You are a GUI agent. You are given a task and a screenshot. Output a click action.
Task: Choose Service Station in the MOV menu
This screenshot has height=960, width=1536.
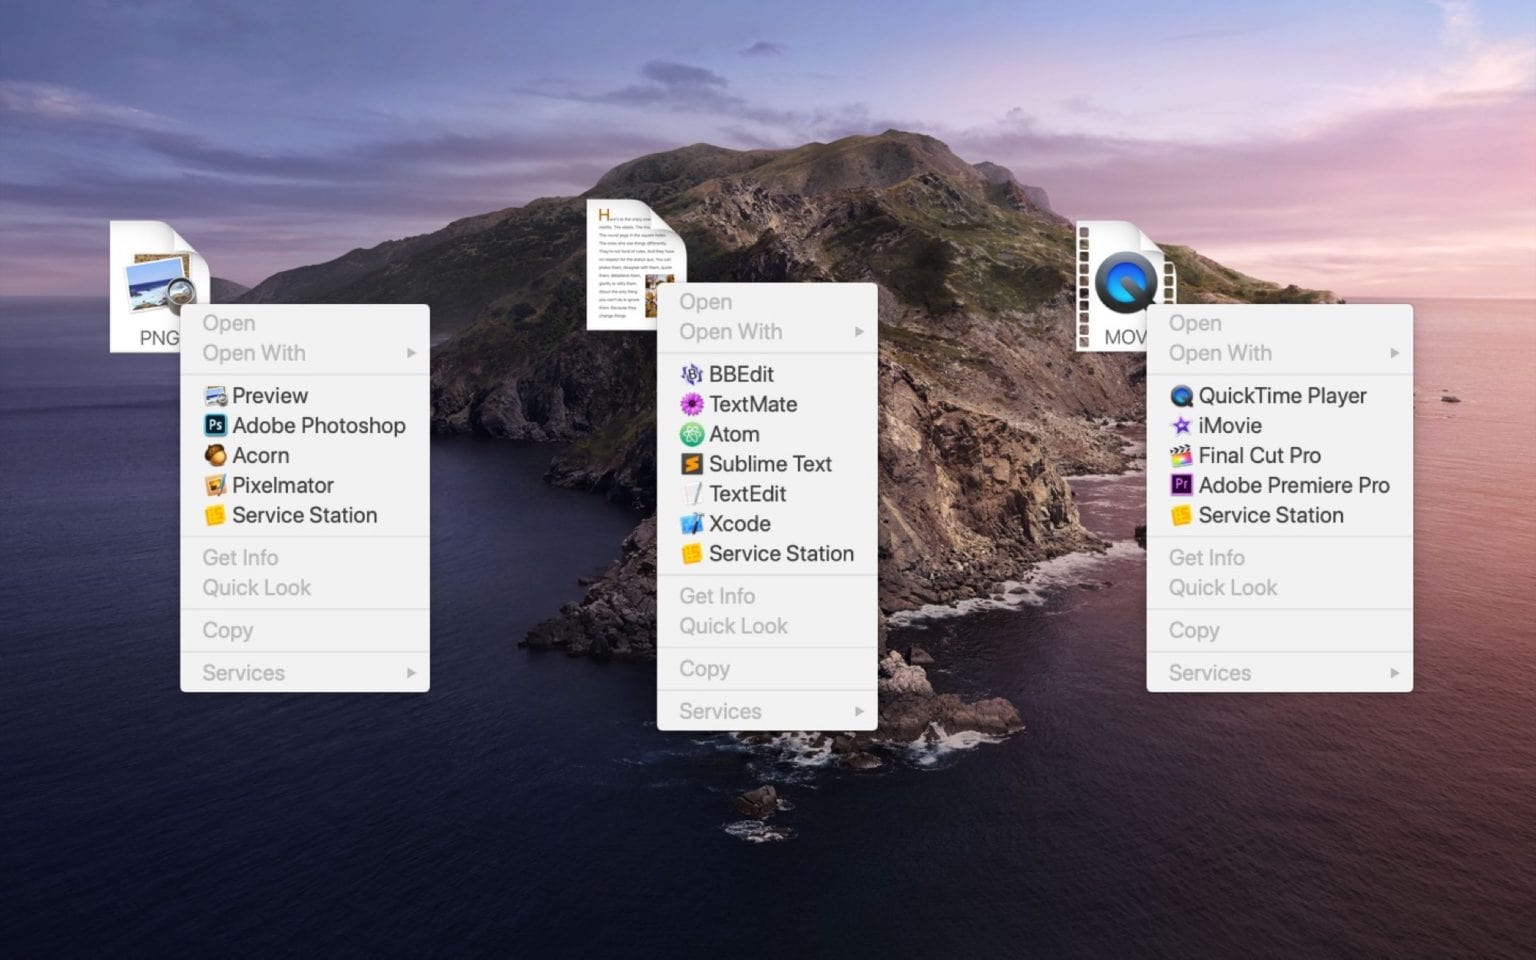tap(1270, 516)
